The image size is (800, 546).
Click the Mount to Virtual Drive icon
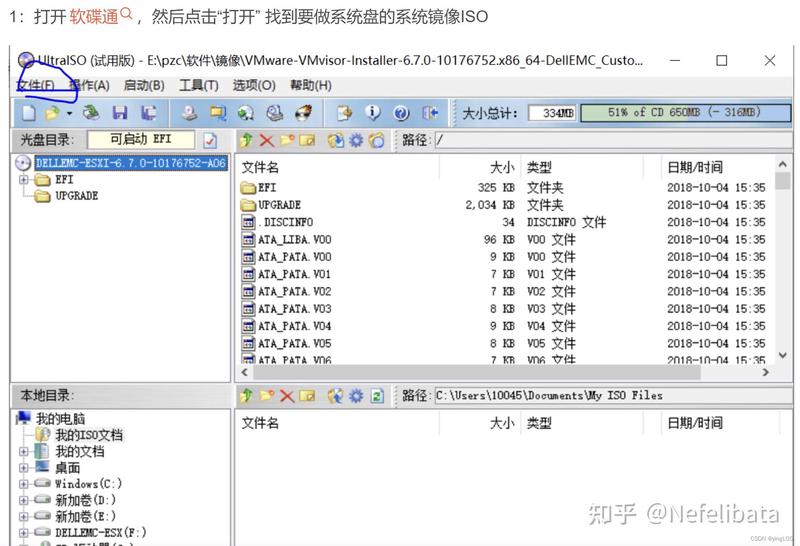275,113
